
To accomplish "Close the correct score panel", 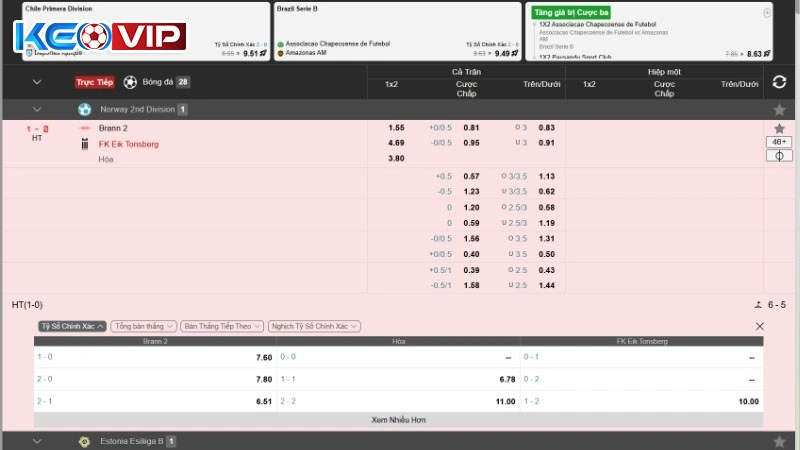I will (x=759, y=326).
